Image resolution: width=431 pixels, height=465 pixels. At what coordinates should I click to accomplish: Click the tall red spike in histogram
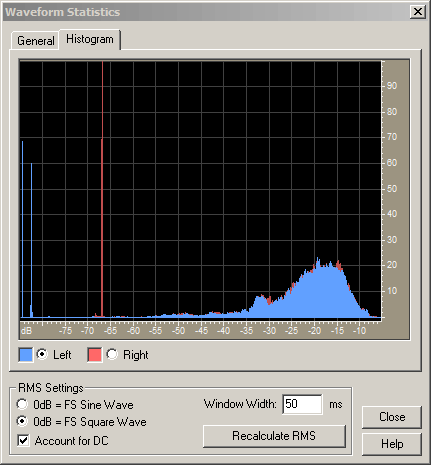[x=102, y=189]
